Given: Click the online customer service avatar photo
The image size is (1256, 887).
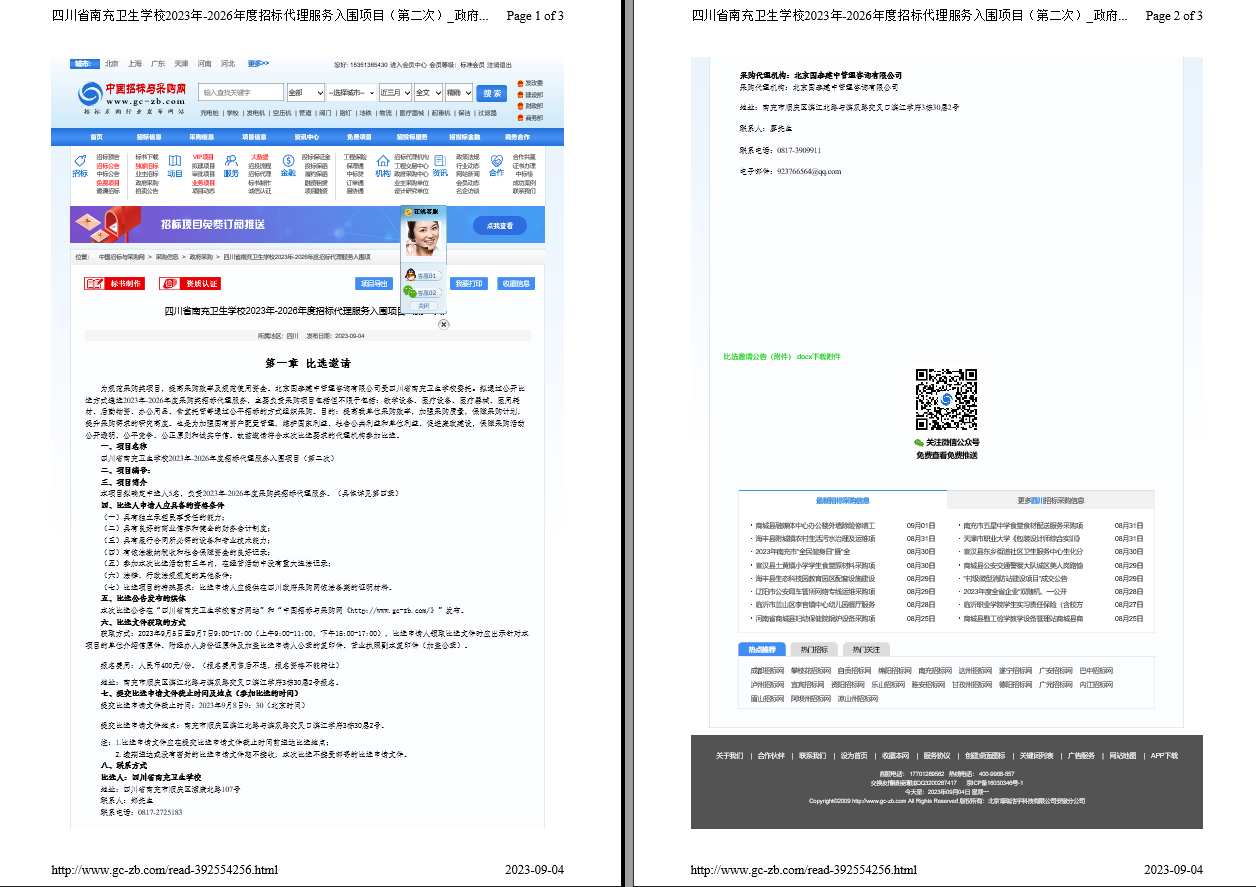Looking at the screenshot, I should coord(424,238).
